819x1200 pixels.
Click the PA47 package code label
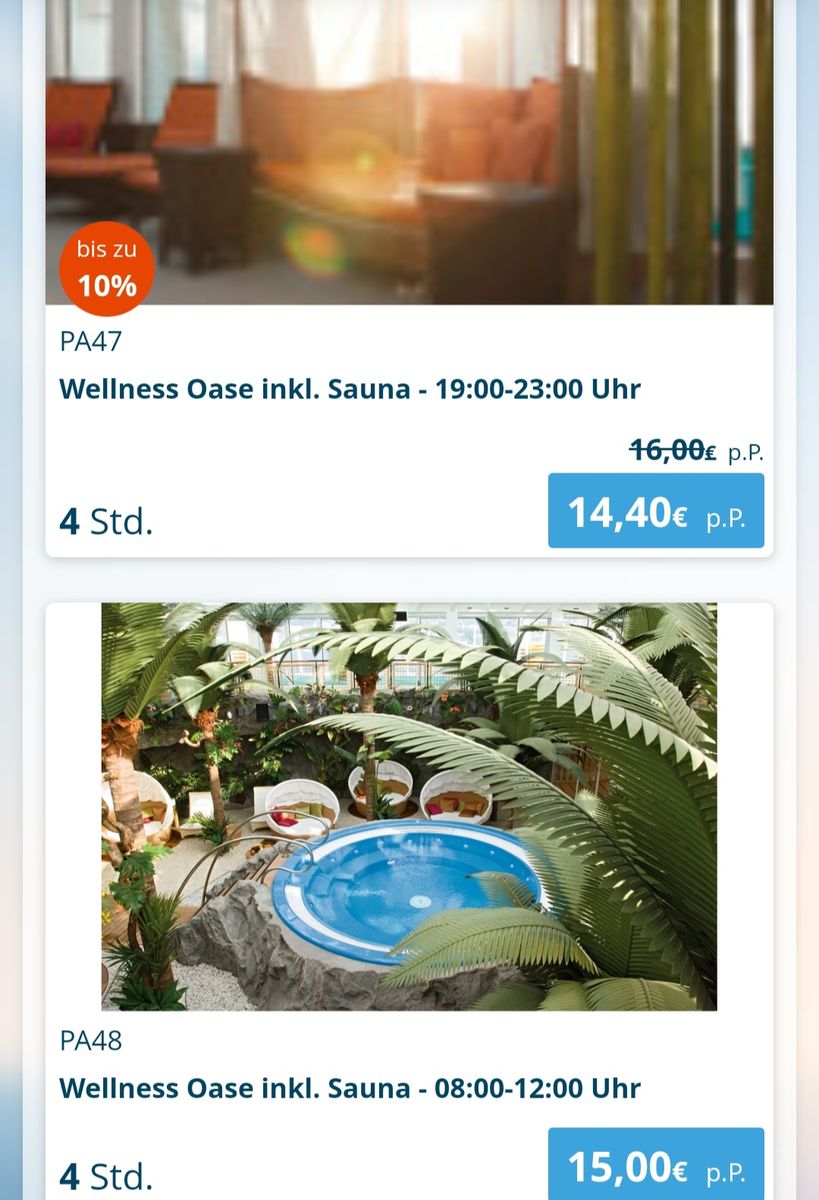tap(91, 341)
